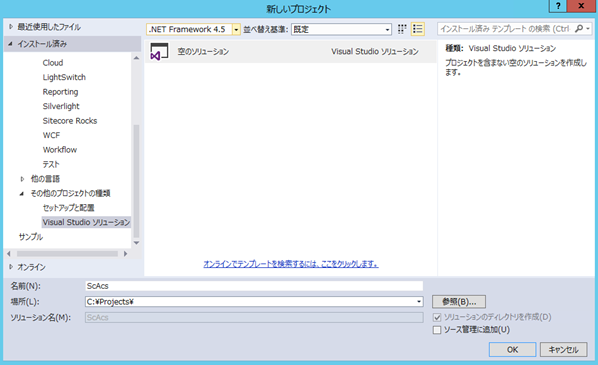Expand 最近使用したファイル section
The height and width of the screenshot is (365, 598).
tap(11, 27)
